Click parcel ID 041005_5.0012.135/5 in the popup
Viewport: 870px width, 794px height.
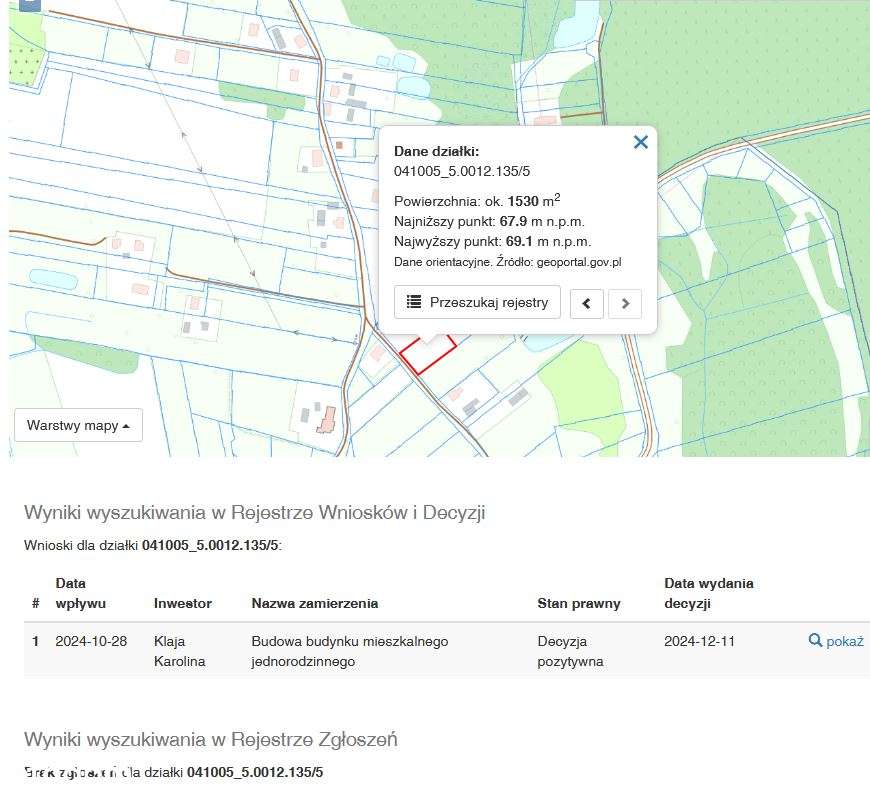pos(462,171)
